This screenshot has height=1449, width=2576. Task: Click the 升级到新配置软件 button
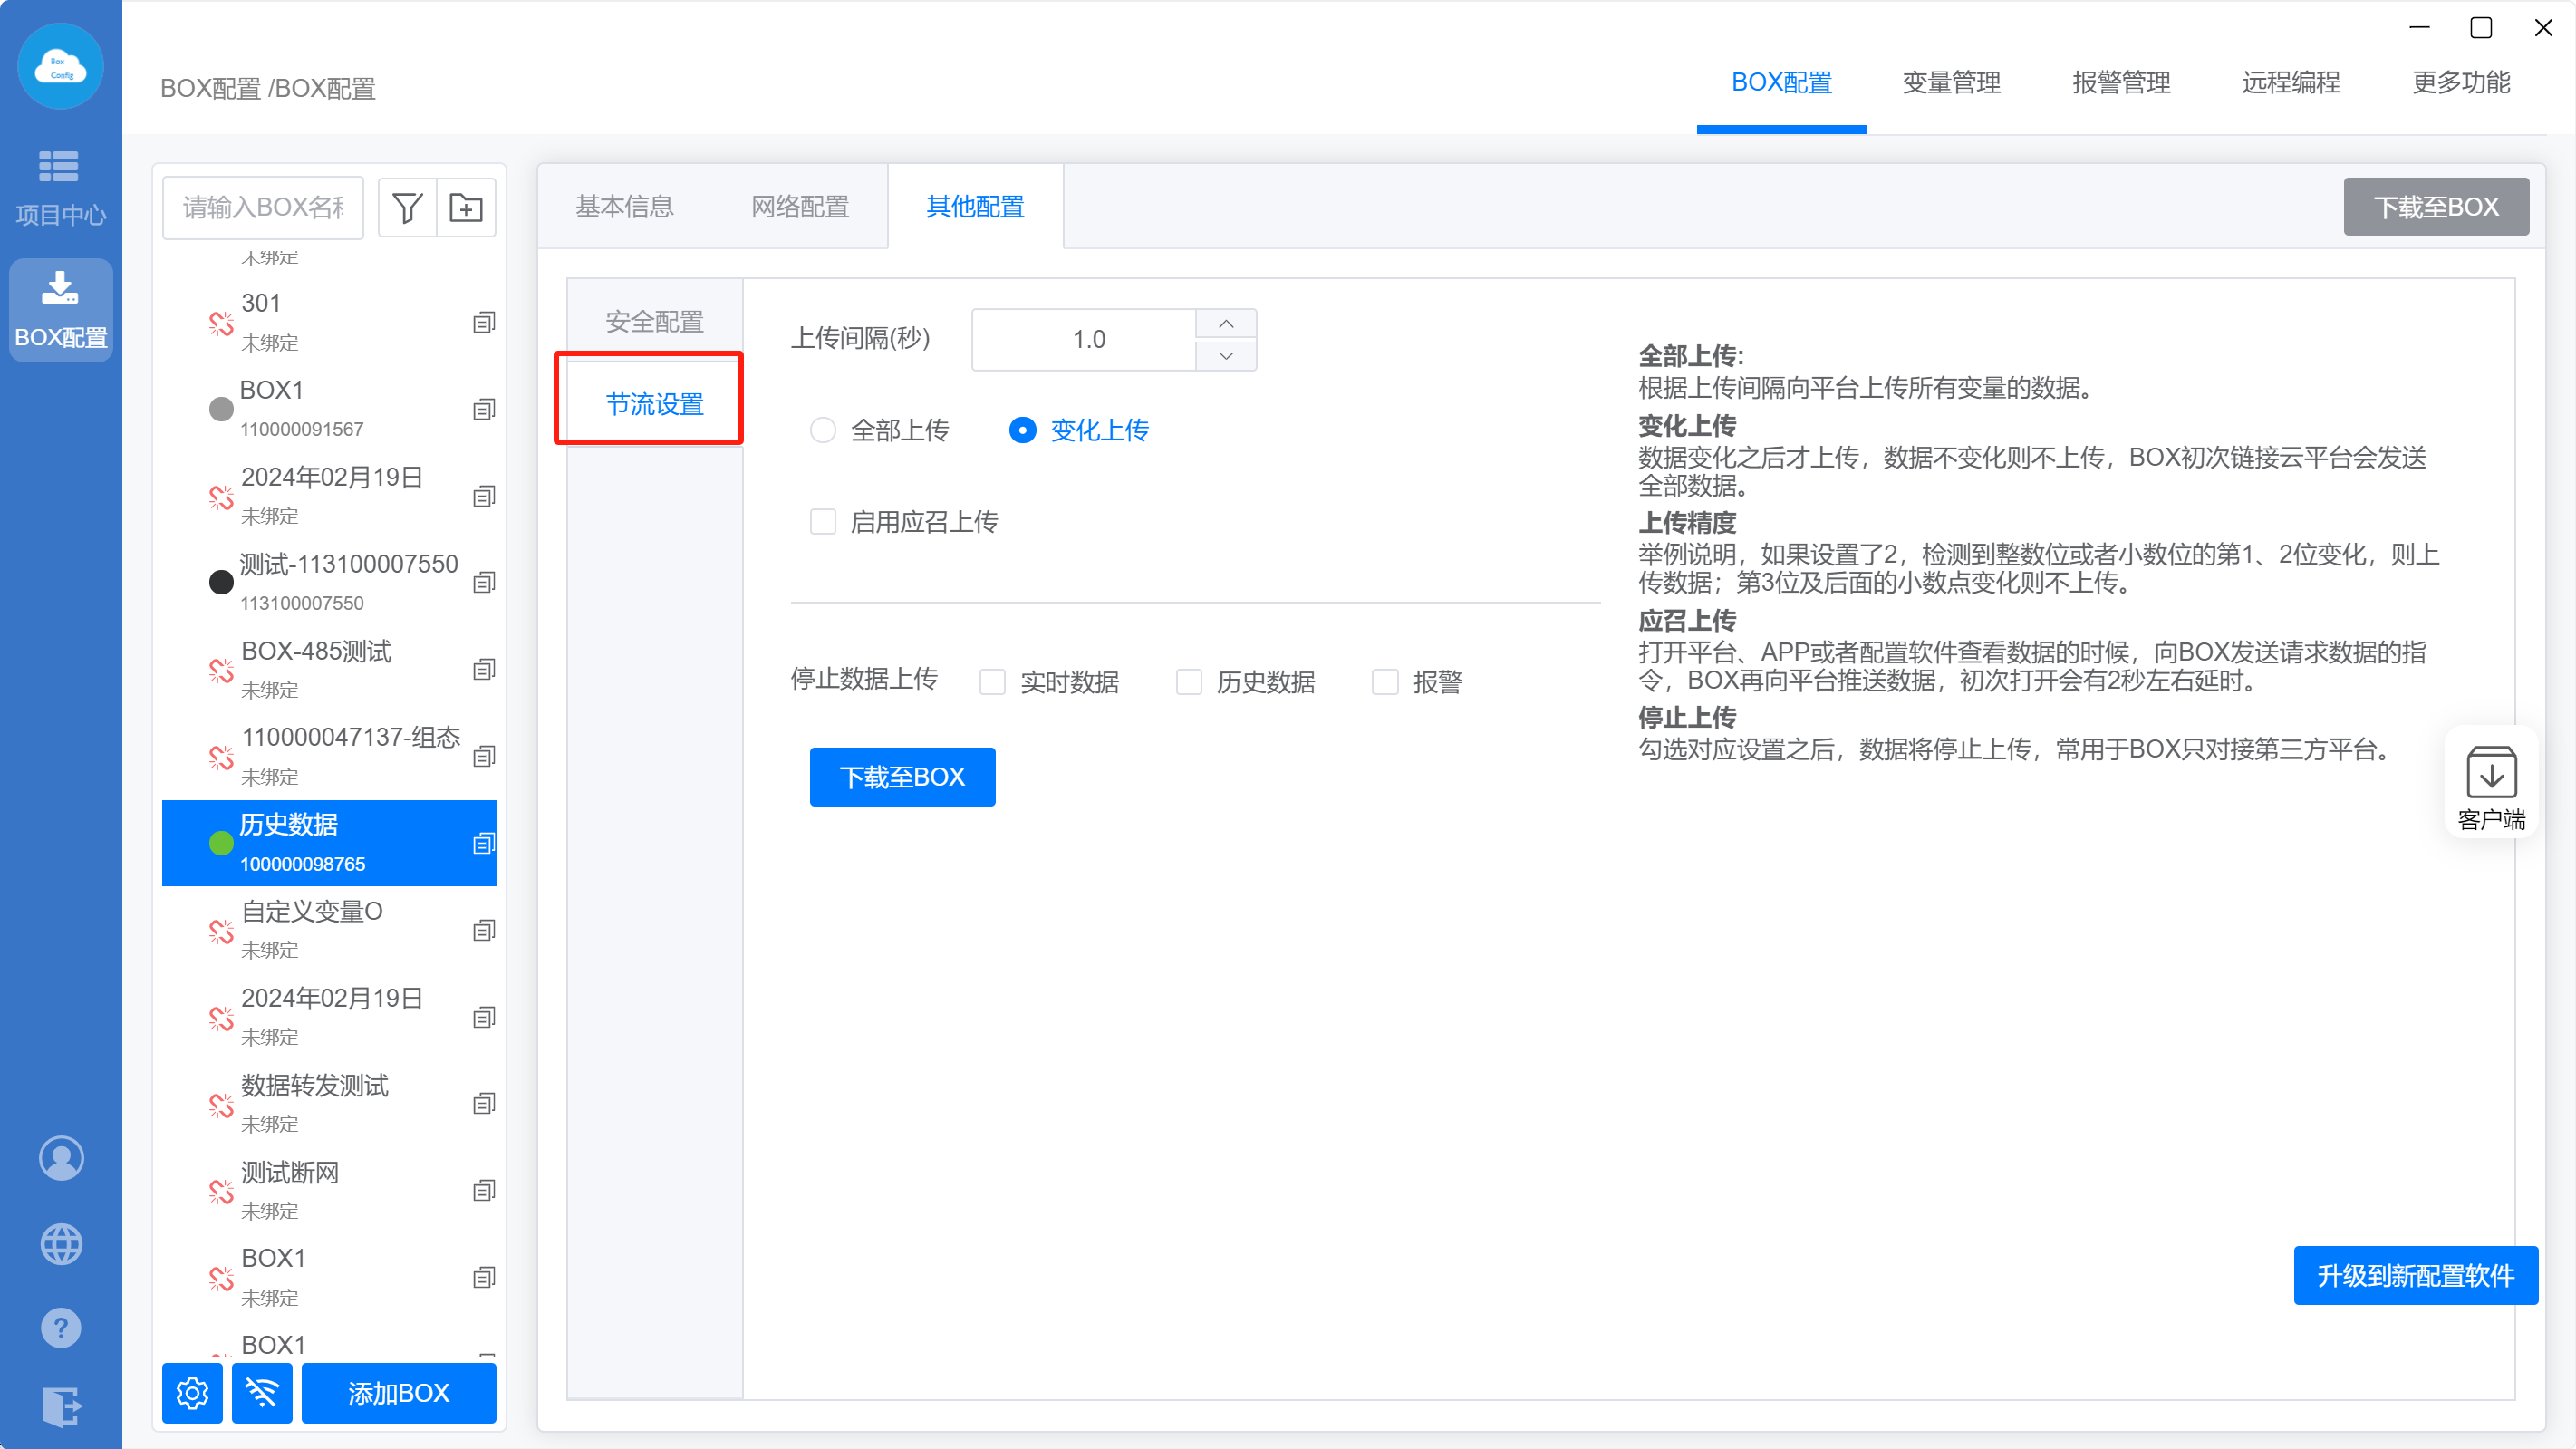2415,1275
